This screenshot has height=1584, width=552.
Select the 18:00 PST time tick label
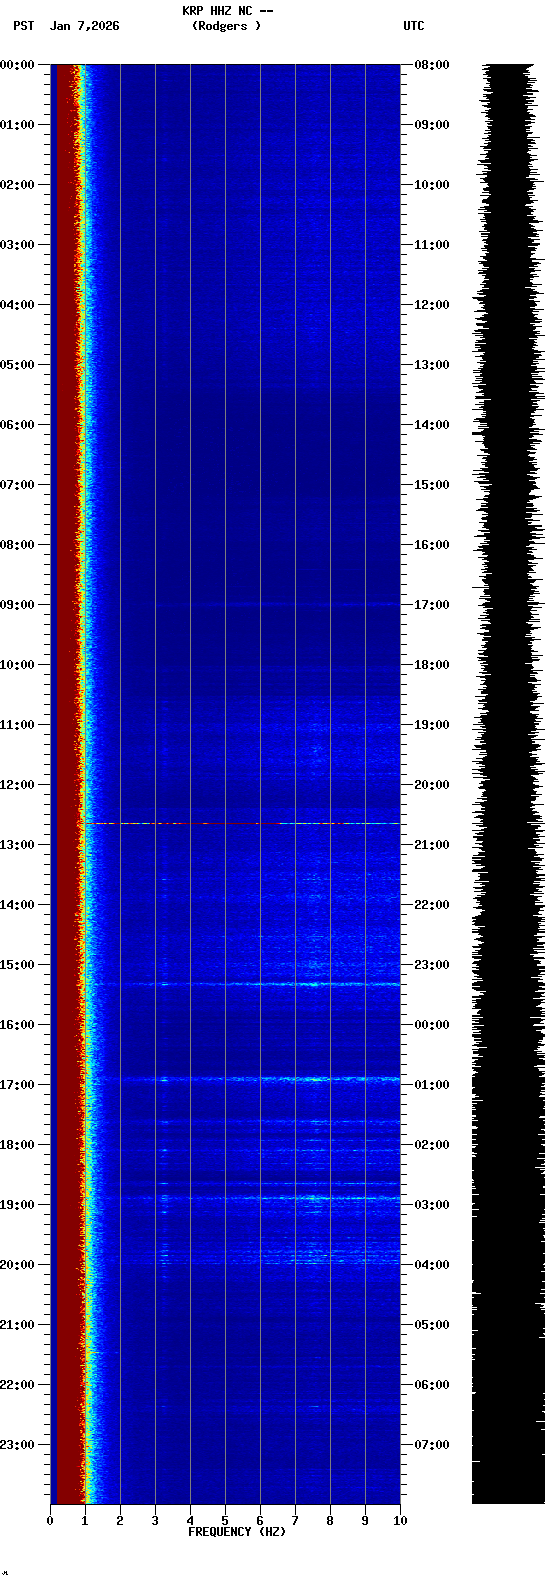17,1145
